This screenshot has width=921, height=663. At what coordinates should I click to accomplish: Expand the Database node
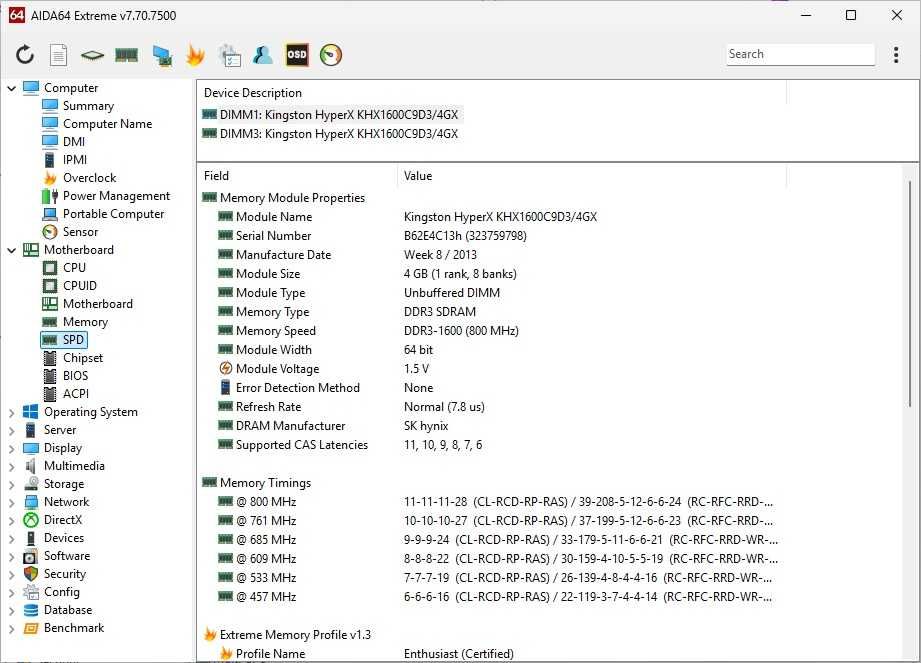tap(11, 611)
